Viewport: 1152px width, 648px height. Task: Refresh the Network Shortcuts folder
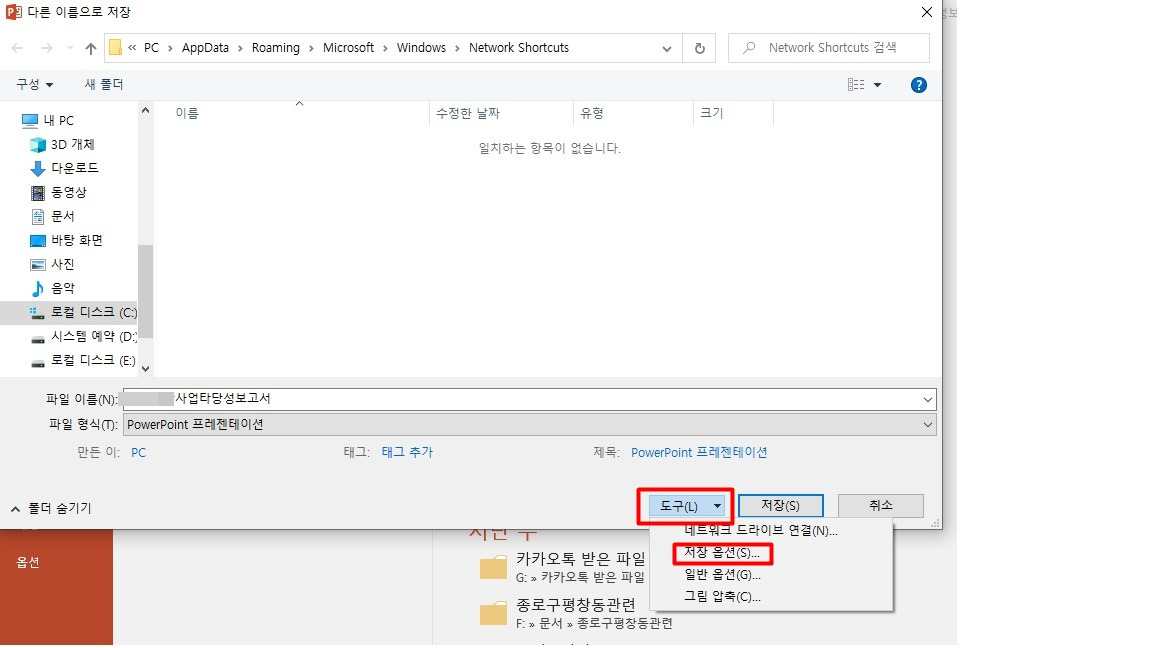click(699, 48)
